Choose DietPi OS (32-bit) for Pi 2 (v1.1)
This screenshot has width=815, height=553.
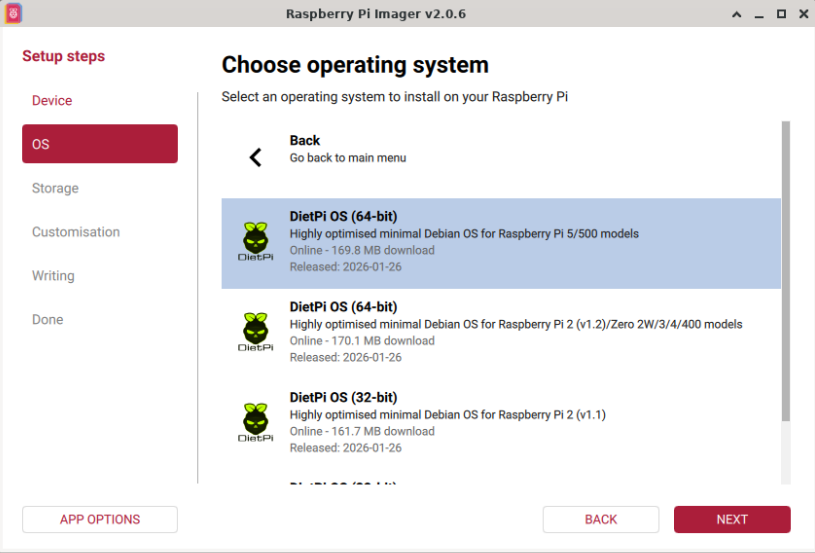coord(501,424)
